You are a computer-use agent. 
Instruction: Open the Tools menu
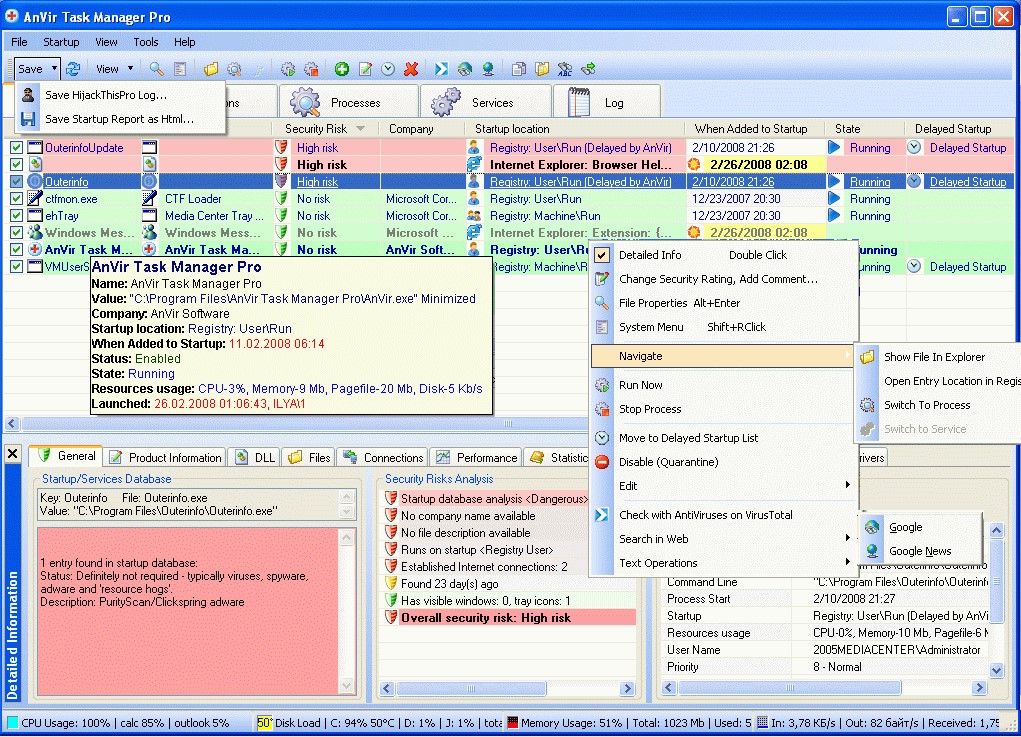coord(146,42)
